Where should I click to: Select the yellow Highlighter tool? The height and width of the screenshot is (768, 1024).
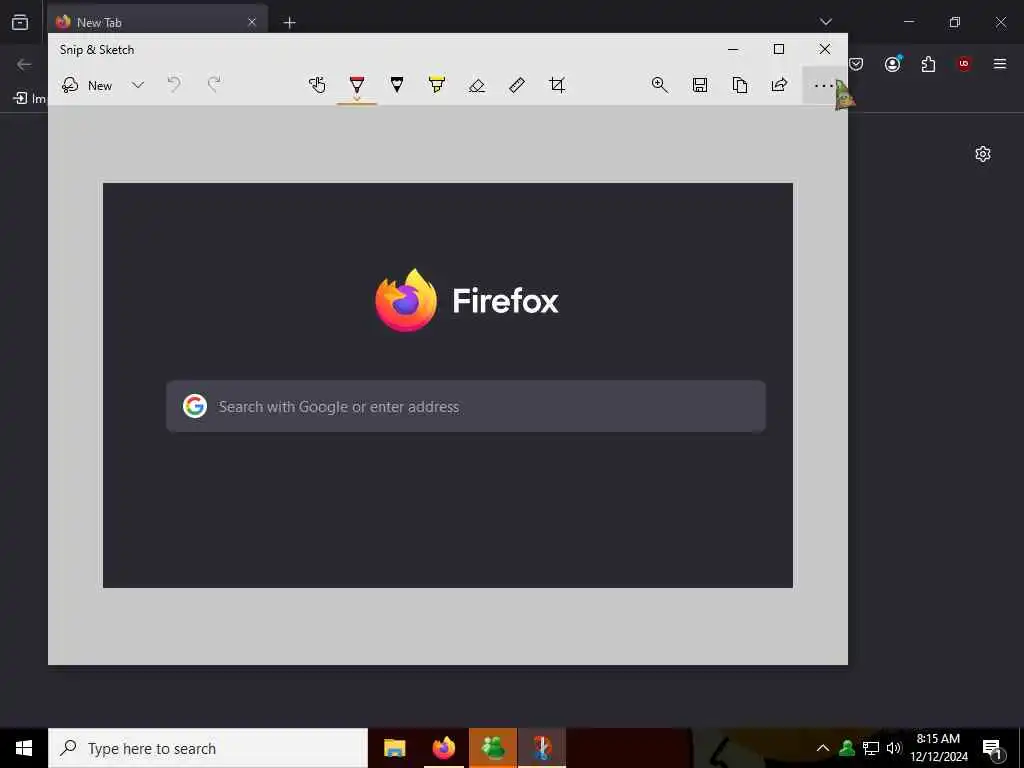(437, 85)
